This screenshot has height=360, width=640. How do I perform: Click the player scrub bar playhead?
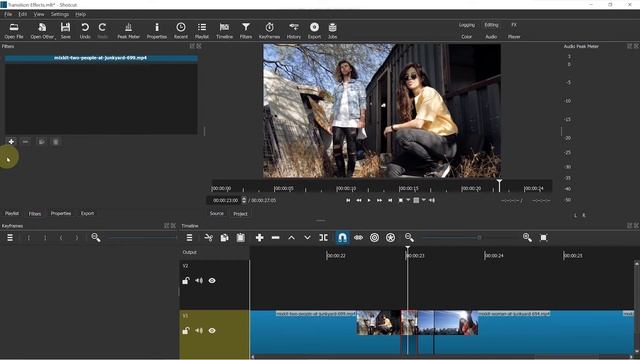(499, 185)
